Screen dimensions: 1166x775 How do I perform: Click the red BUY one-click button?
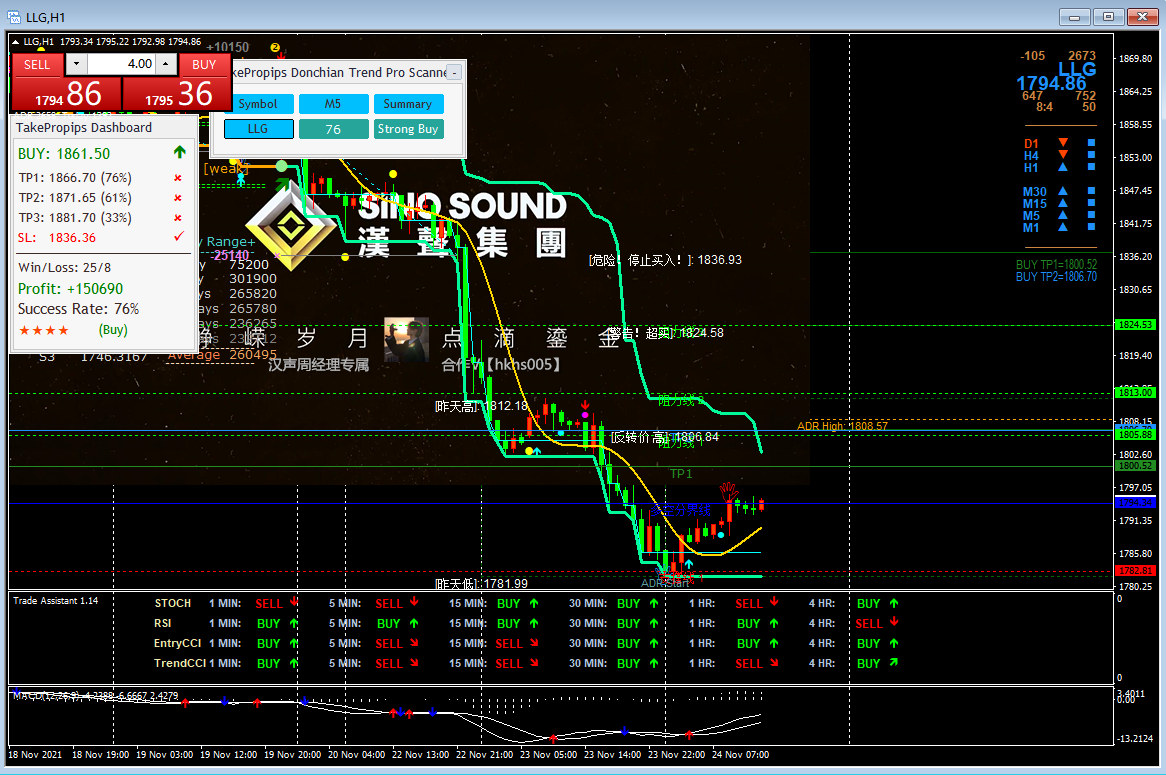click(x=203, y=65)
